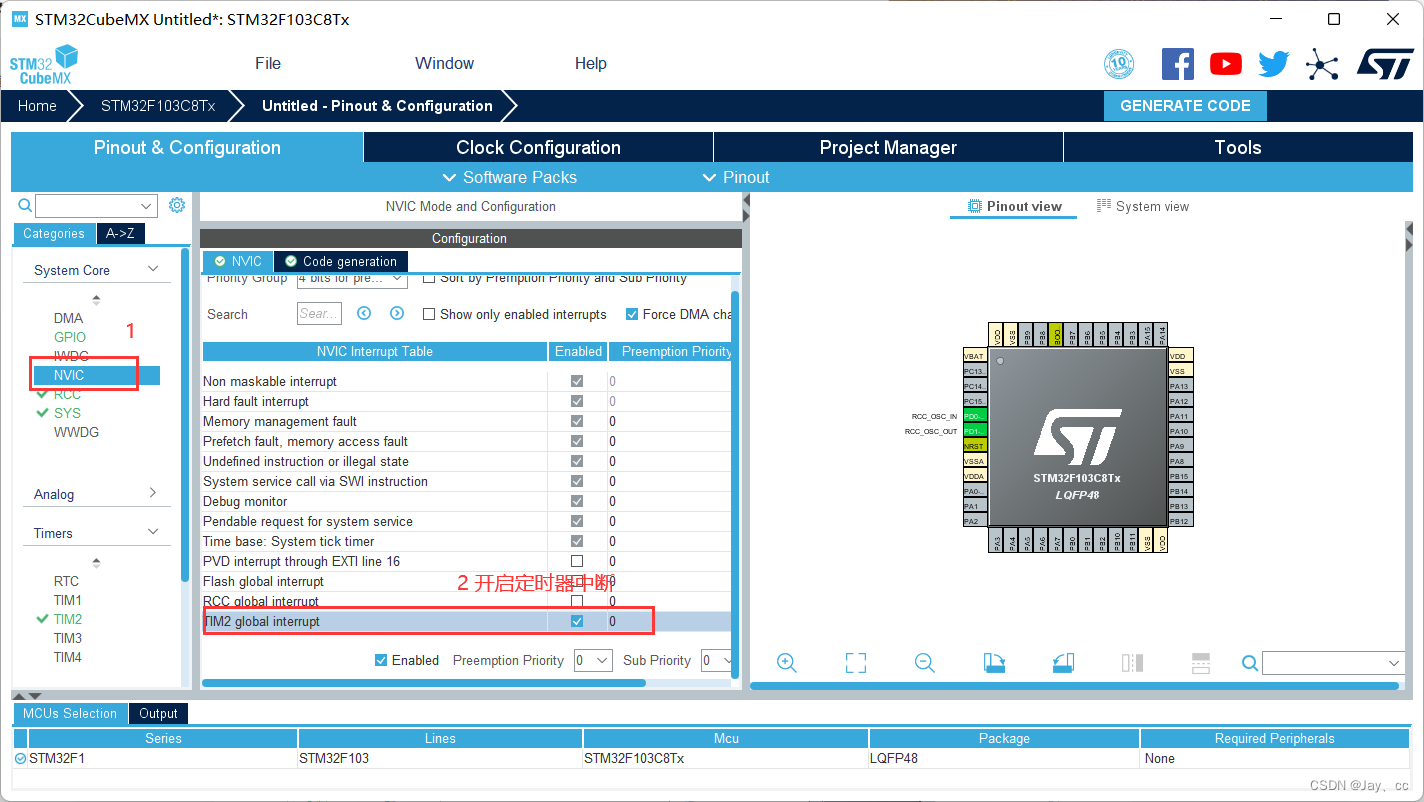
Task: Open the Output tab at bottom
Action: click(158, 713)
